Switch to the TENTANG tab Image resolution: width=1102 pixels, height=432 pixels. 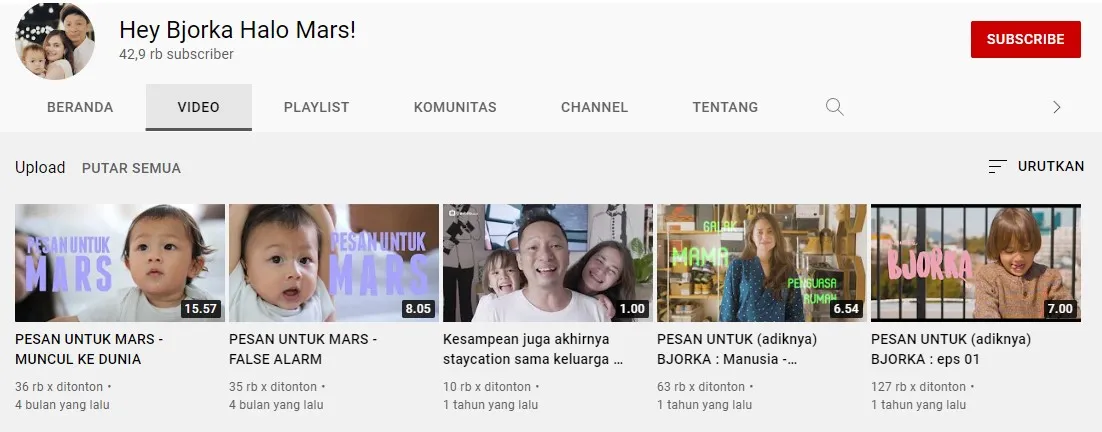pos(725,107)
